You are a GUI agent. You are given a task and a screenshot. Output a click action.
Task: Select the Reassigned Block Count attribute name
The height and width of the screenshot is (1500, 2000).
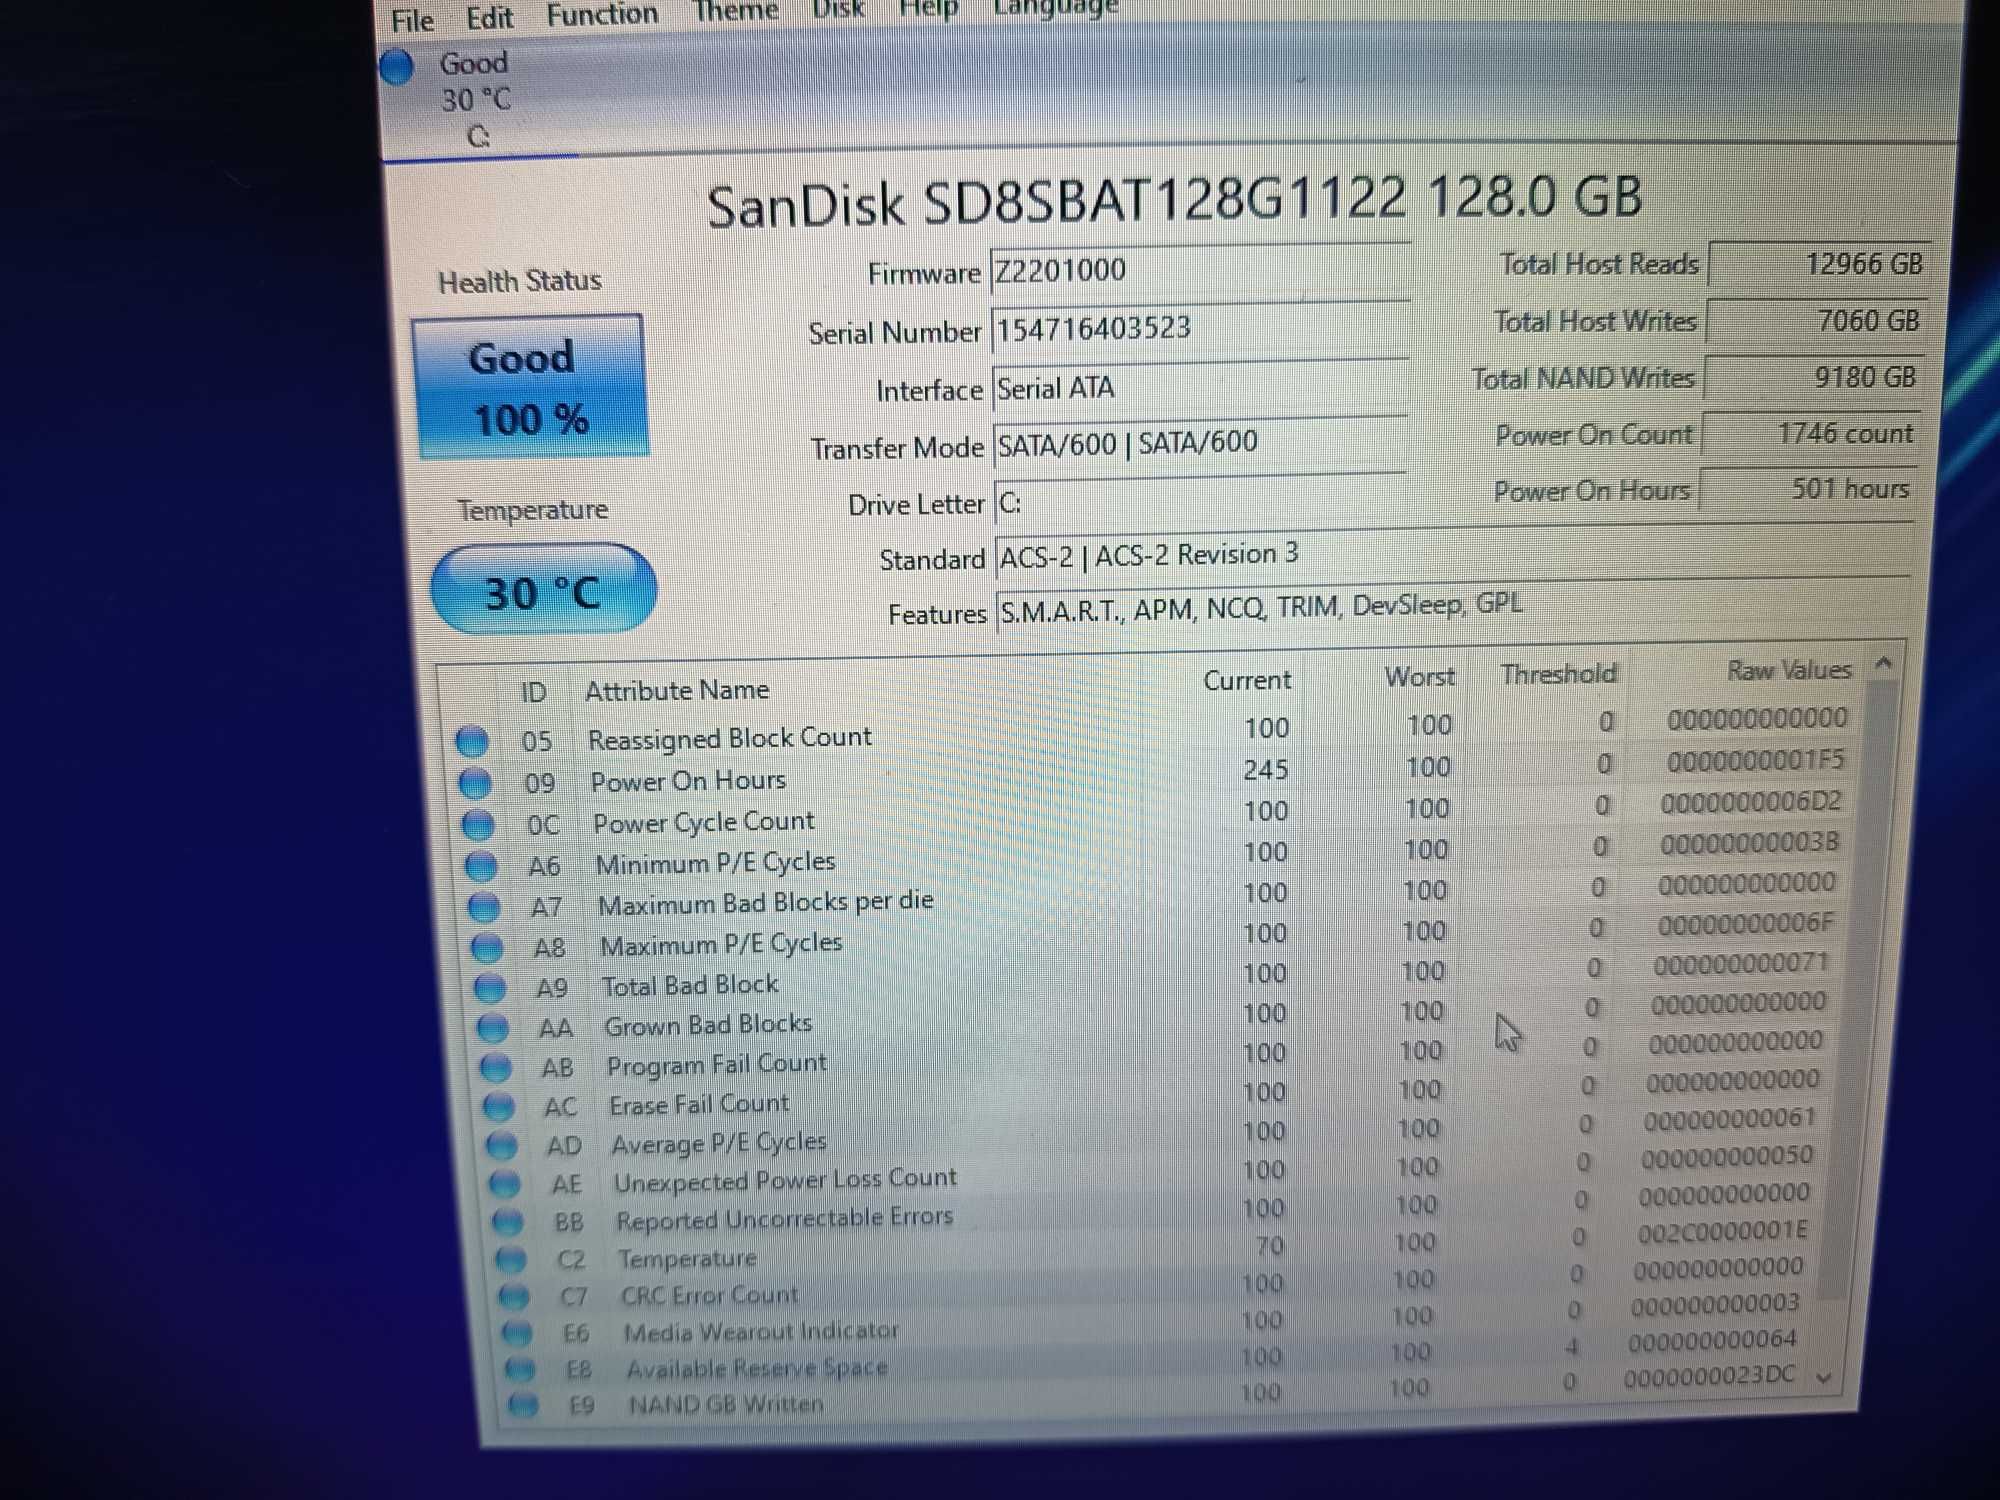pos(730,738)
